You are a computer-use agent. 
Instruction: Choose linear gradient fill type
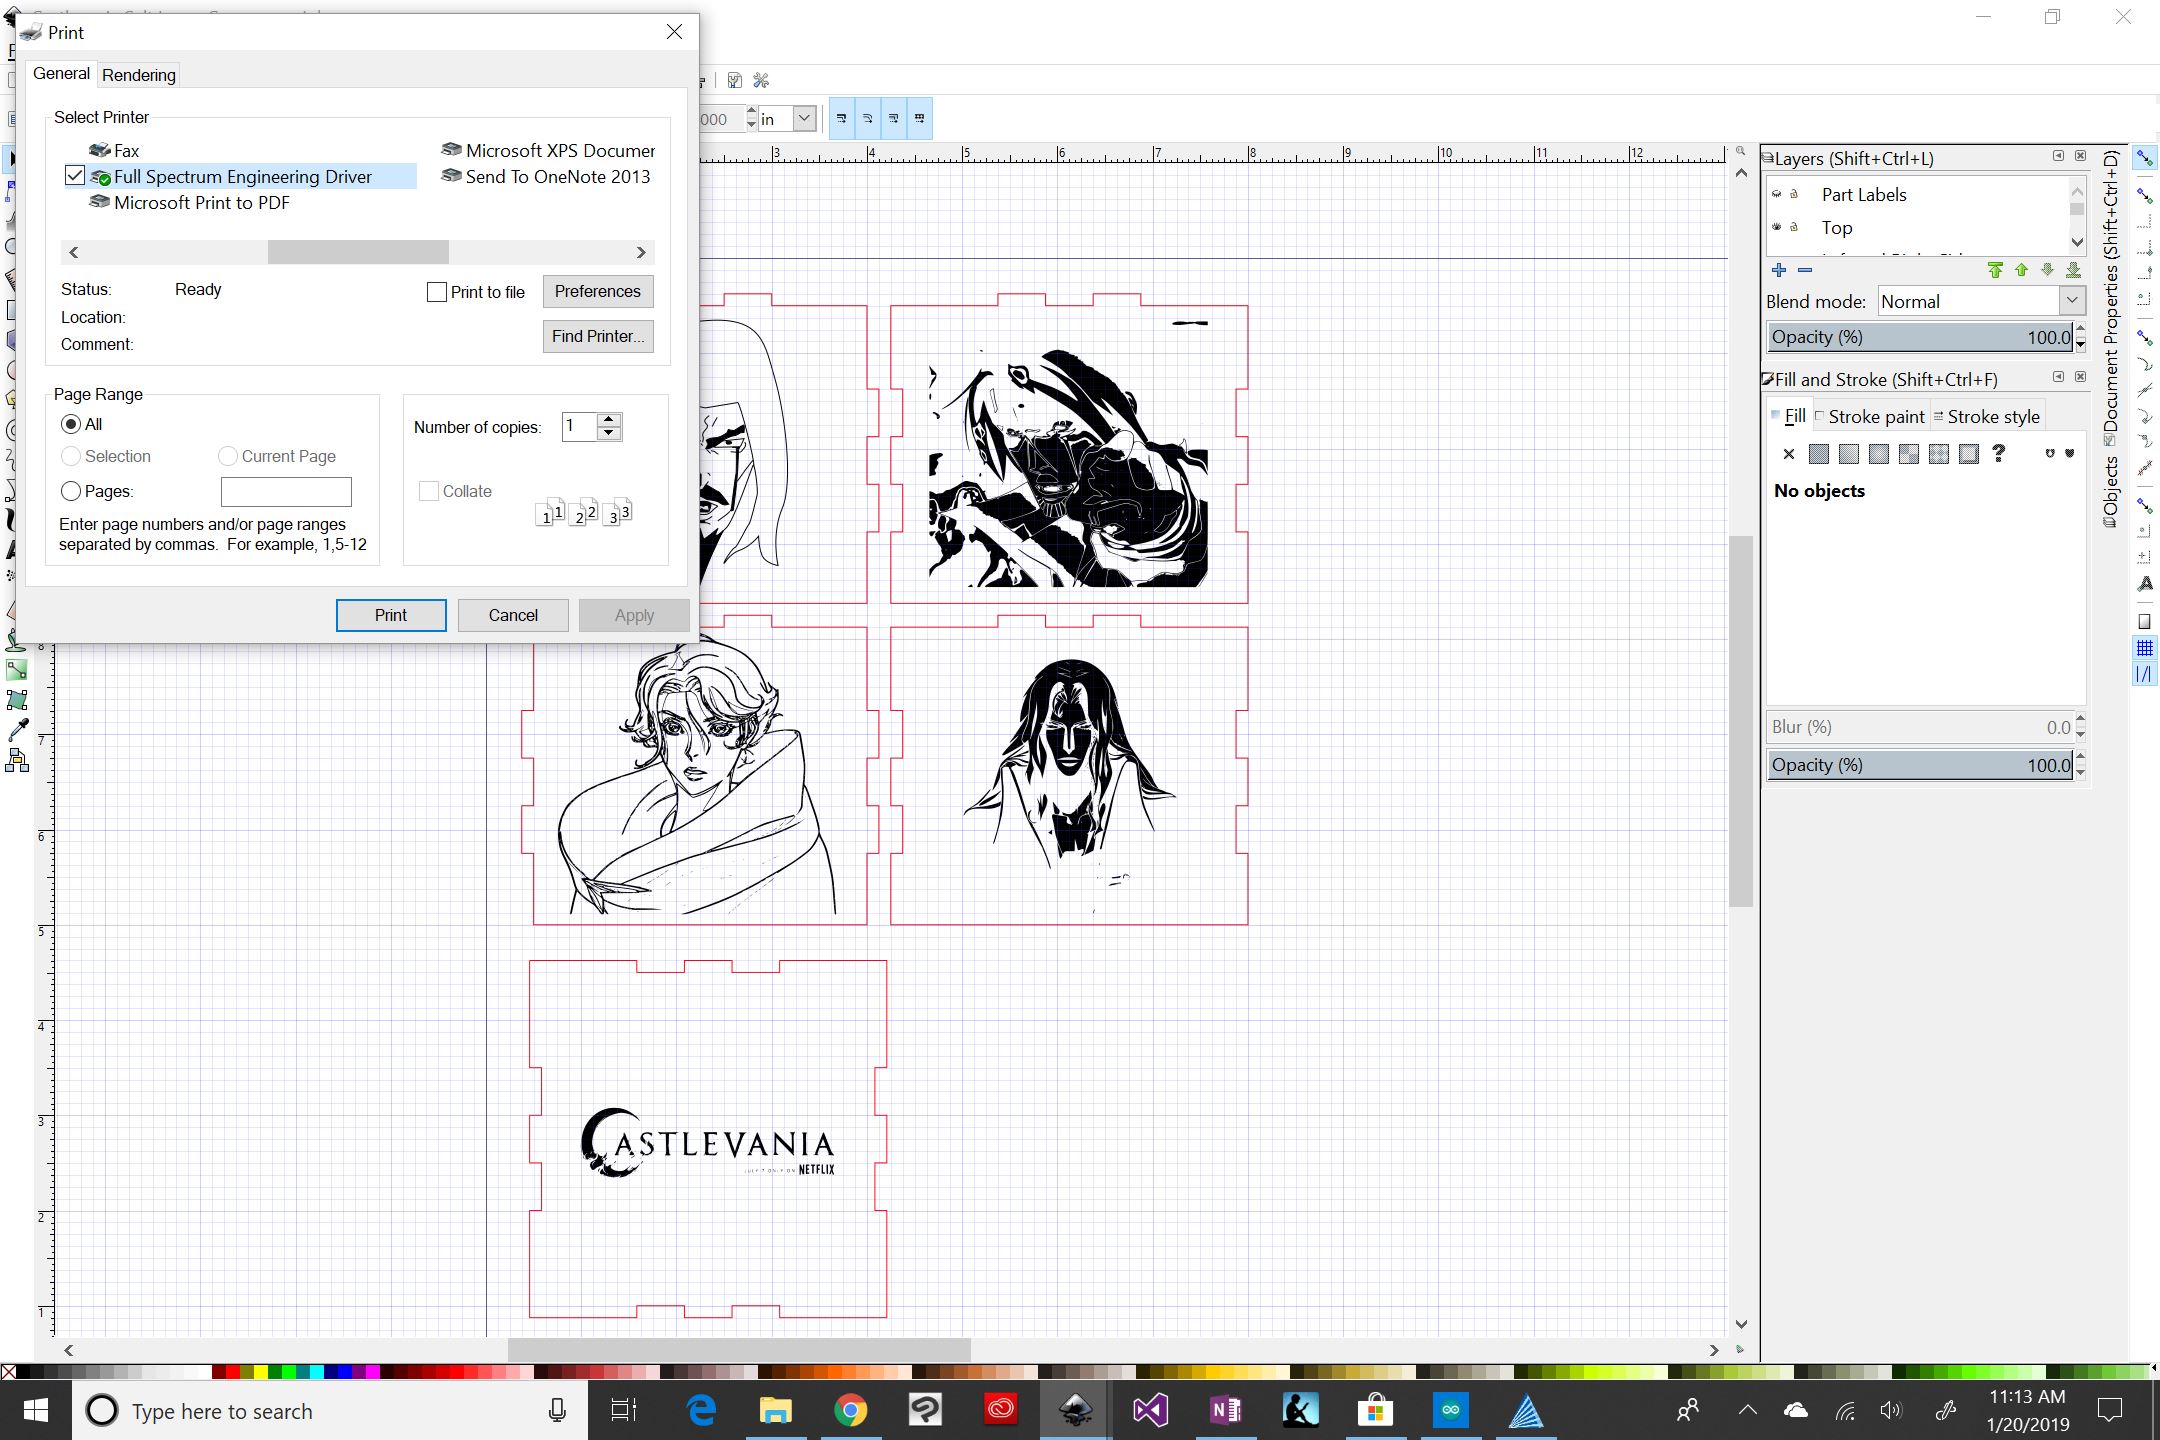tap(1849, 454)
